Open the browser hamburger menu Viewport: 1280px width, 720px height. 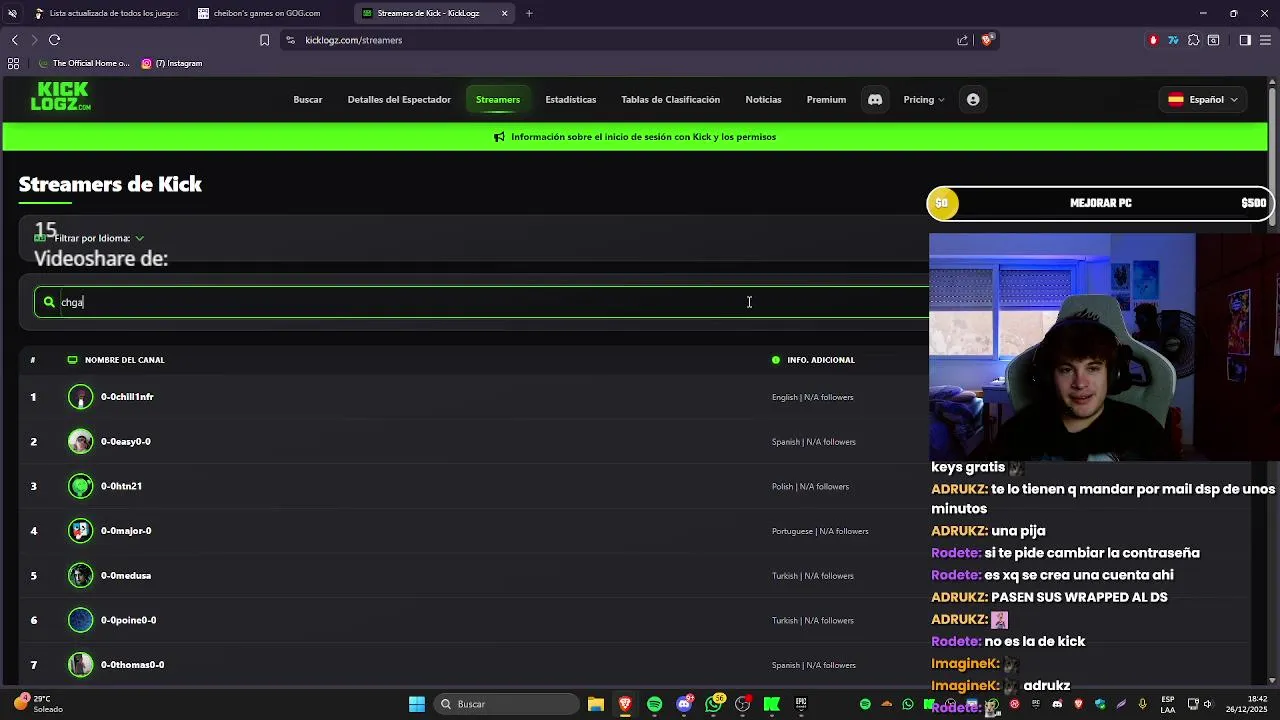[x=1265, y=40]
